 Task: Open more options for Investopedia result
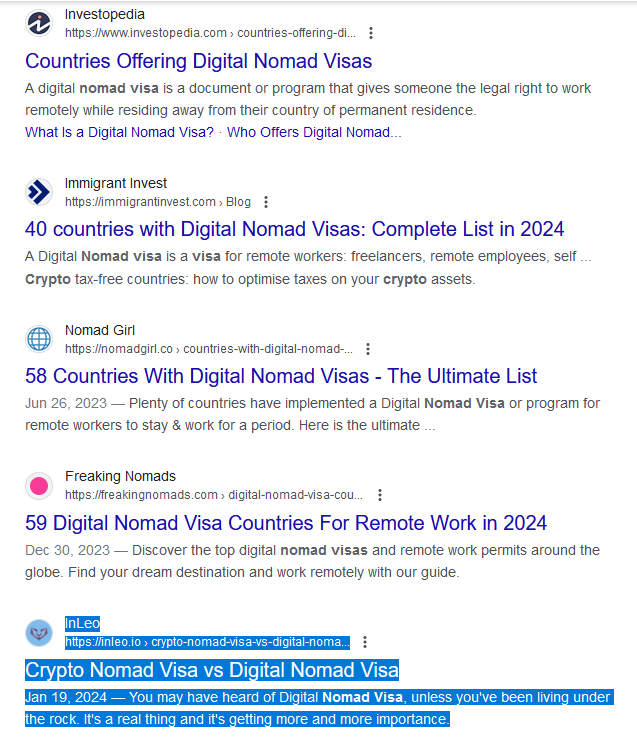pos(371,33)
